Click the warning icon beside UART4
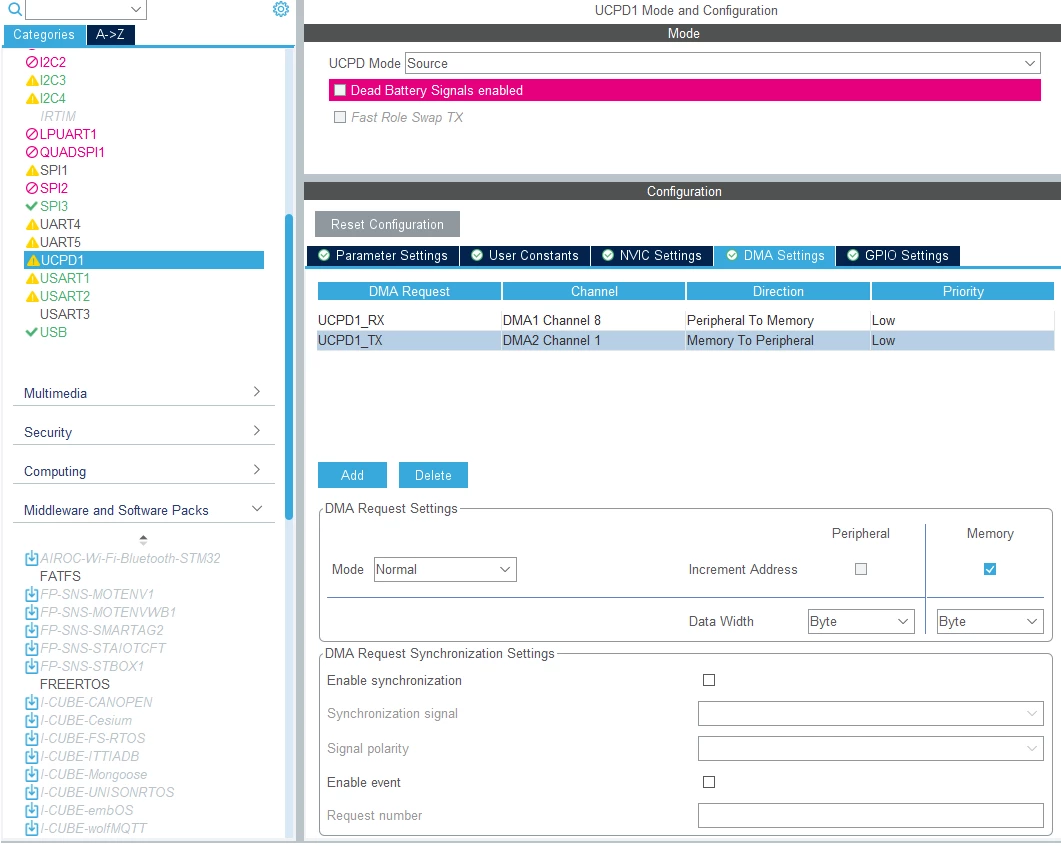The height and width of the screenshot is (846, 1061). coord(32,225)
